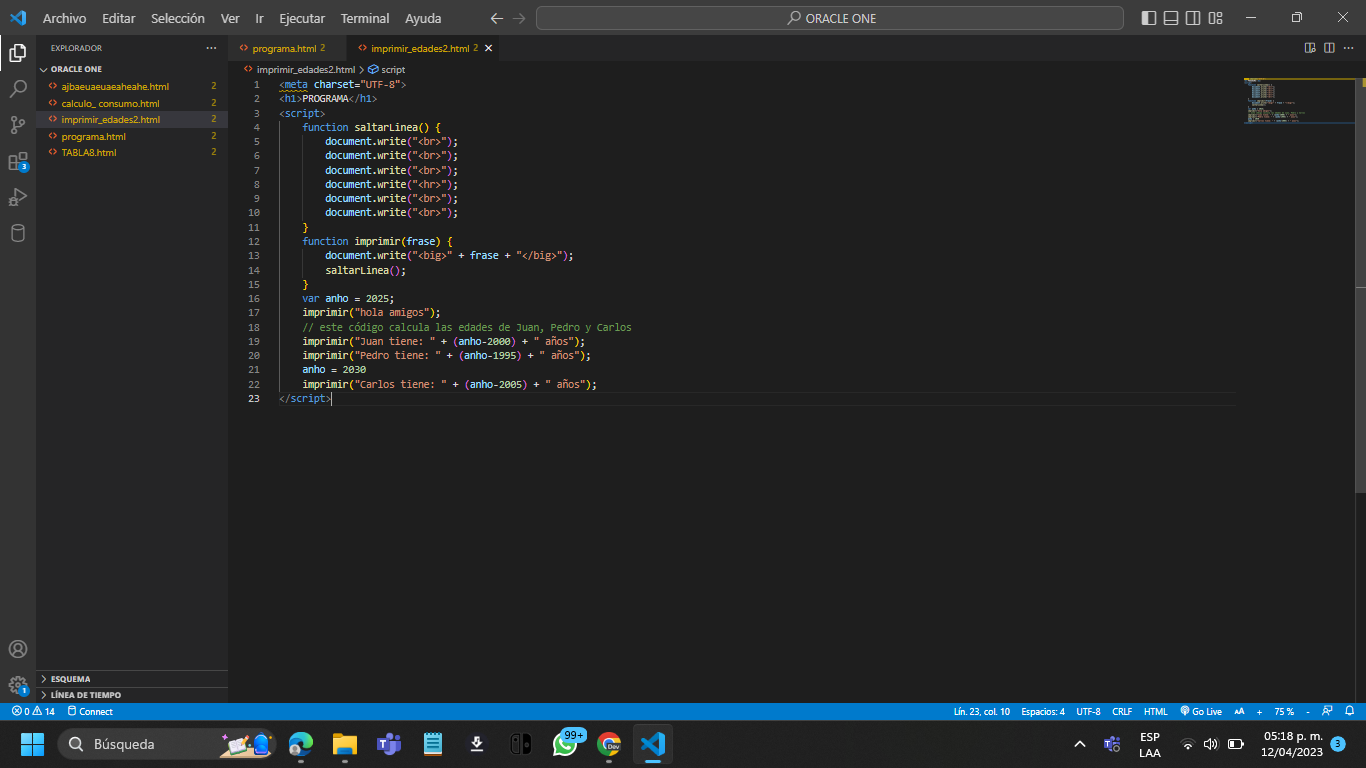Open the Ejecutar menu
Viewport: 1366px width, 768px height.
(x=302, y=18)
